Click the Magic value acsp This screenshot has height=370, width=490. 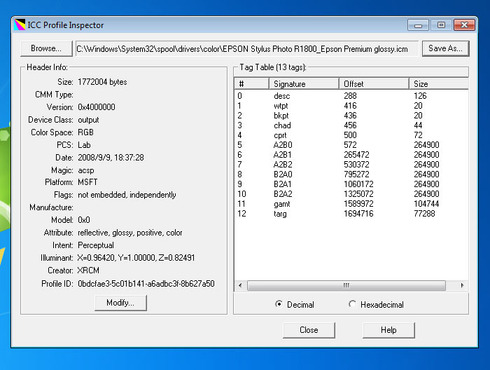click(x=86, y=170)
